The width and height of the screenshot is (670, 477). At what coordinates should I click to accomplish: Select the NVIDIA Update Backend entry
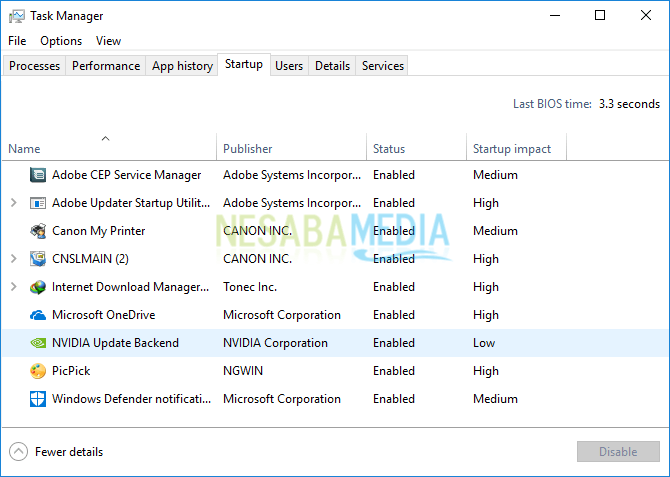pyautogui.click(x=335, y=343)
